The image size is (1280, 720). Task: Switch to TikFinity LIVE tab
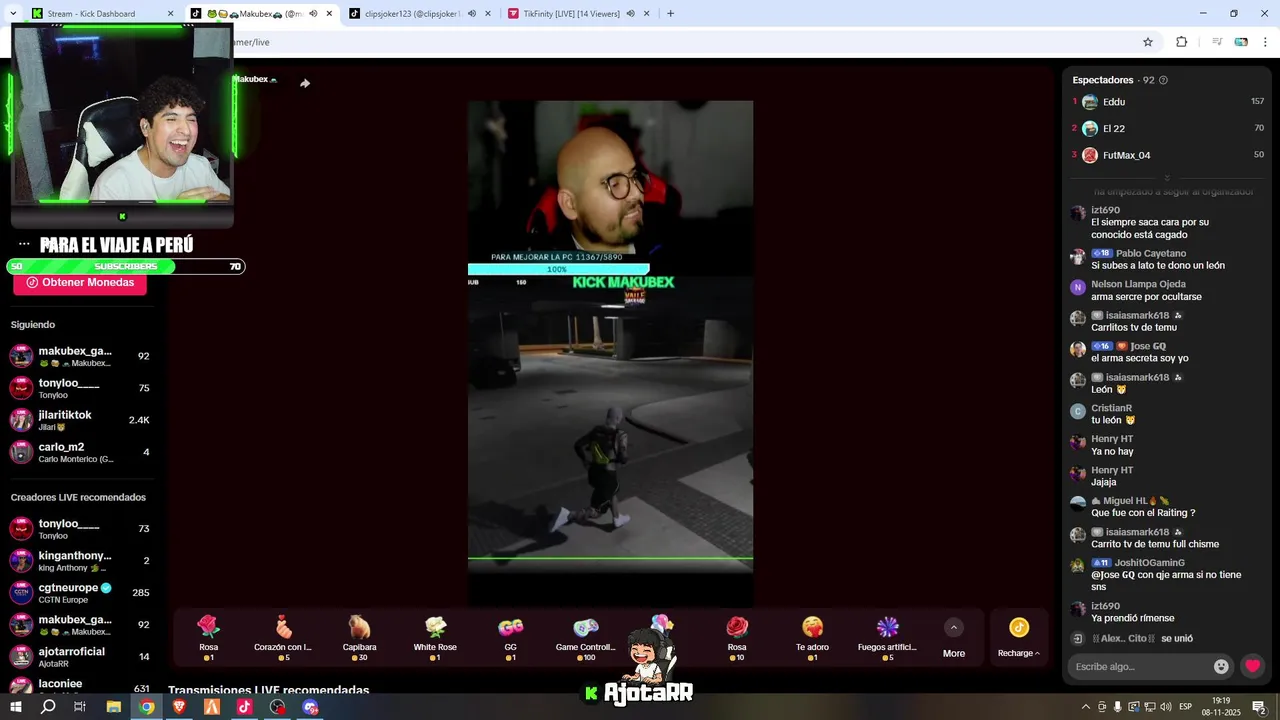(578, 14)
